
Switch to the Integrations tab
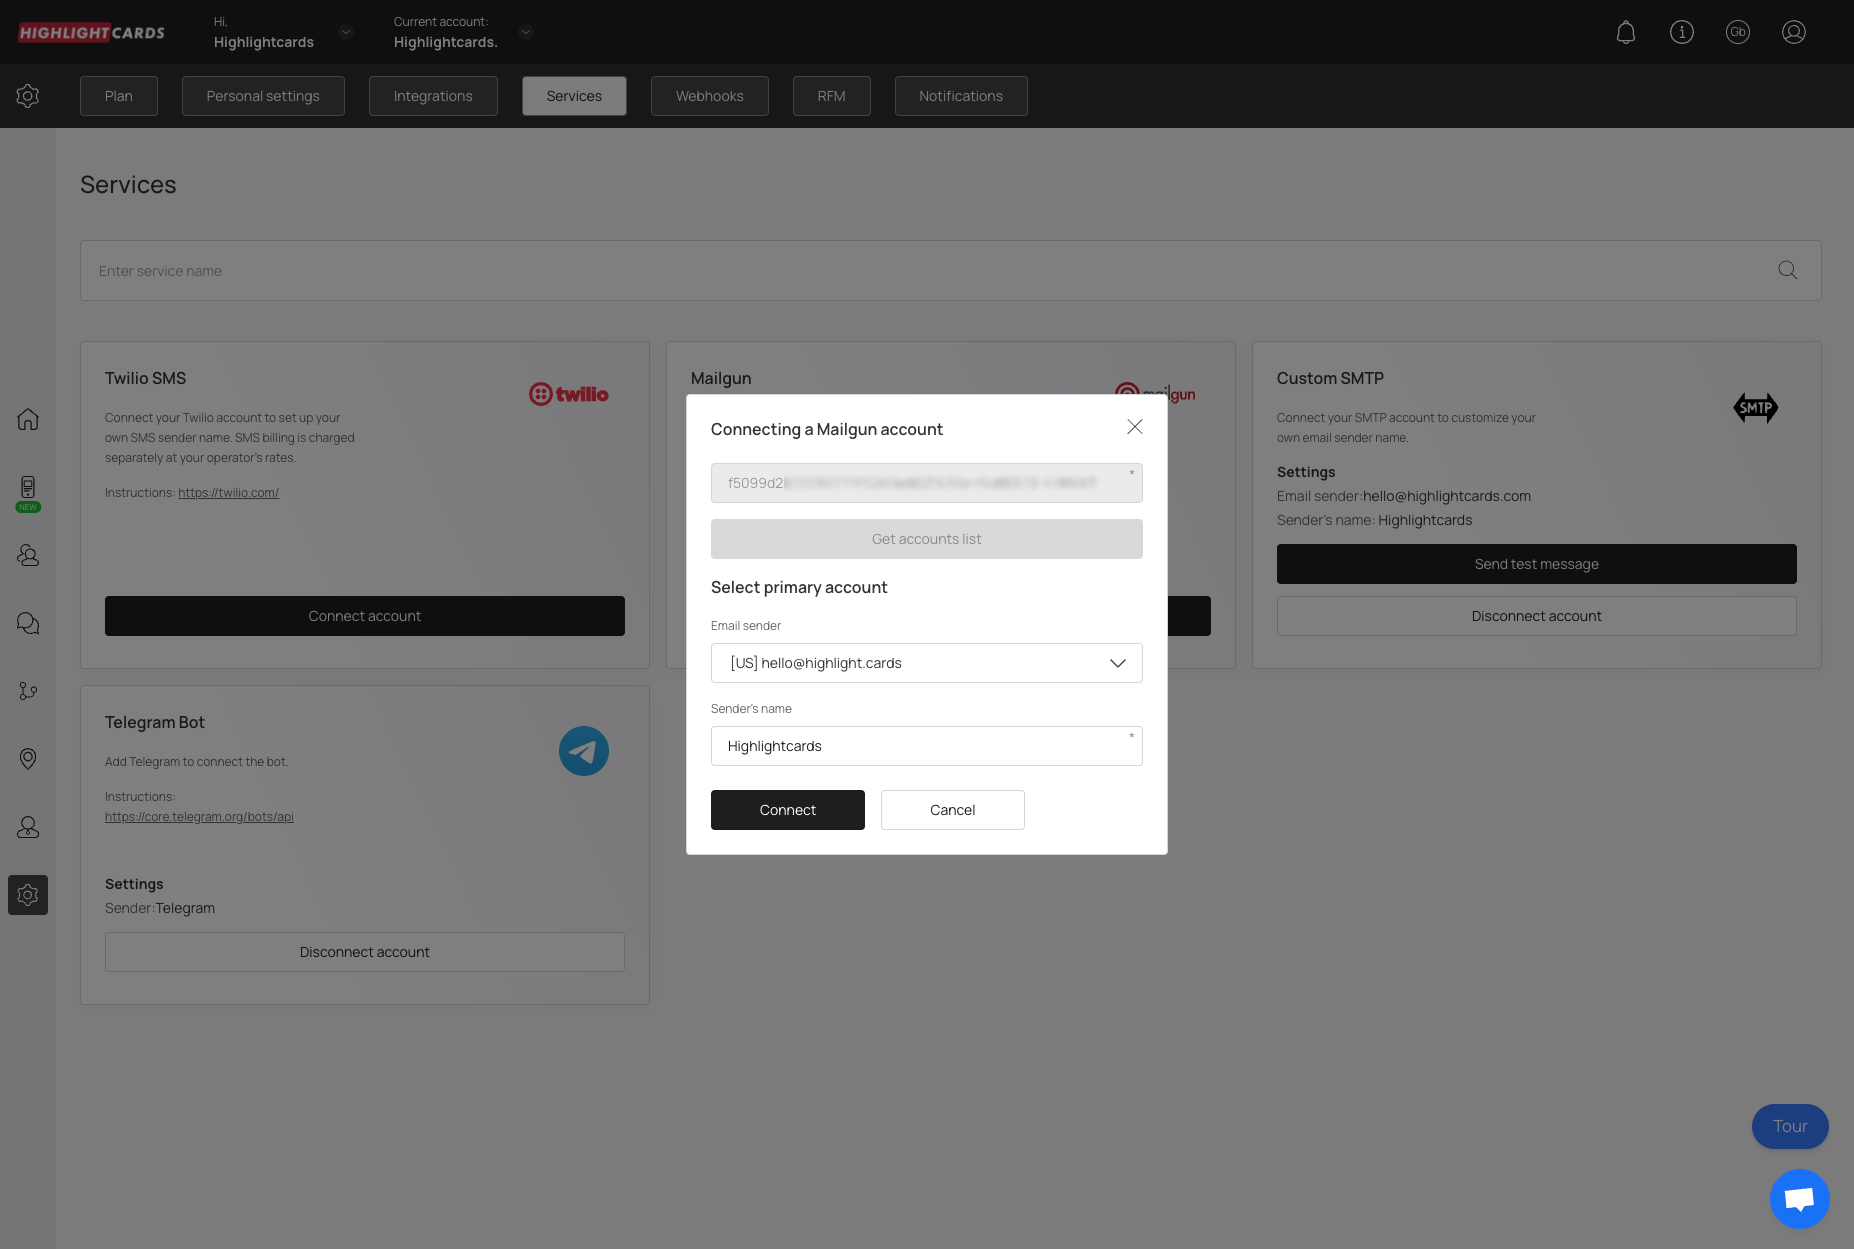coord(433,96)
